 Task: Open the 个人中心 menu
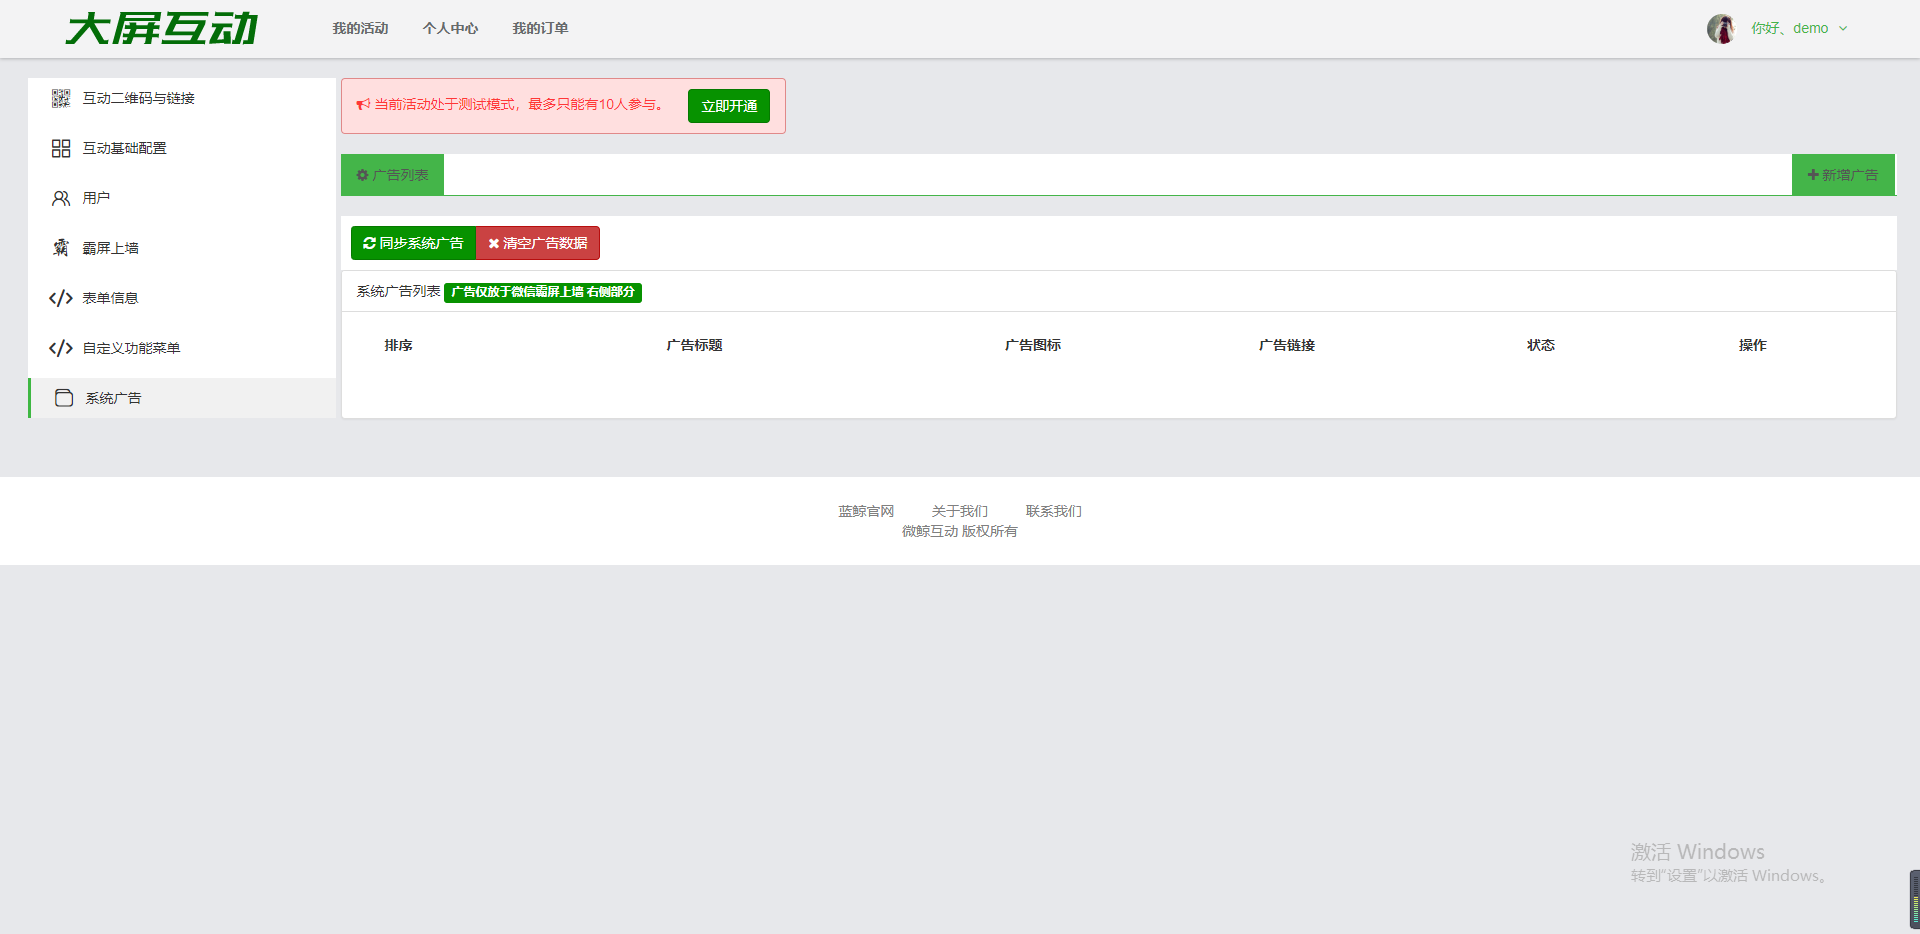click(x=450, y=29)
